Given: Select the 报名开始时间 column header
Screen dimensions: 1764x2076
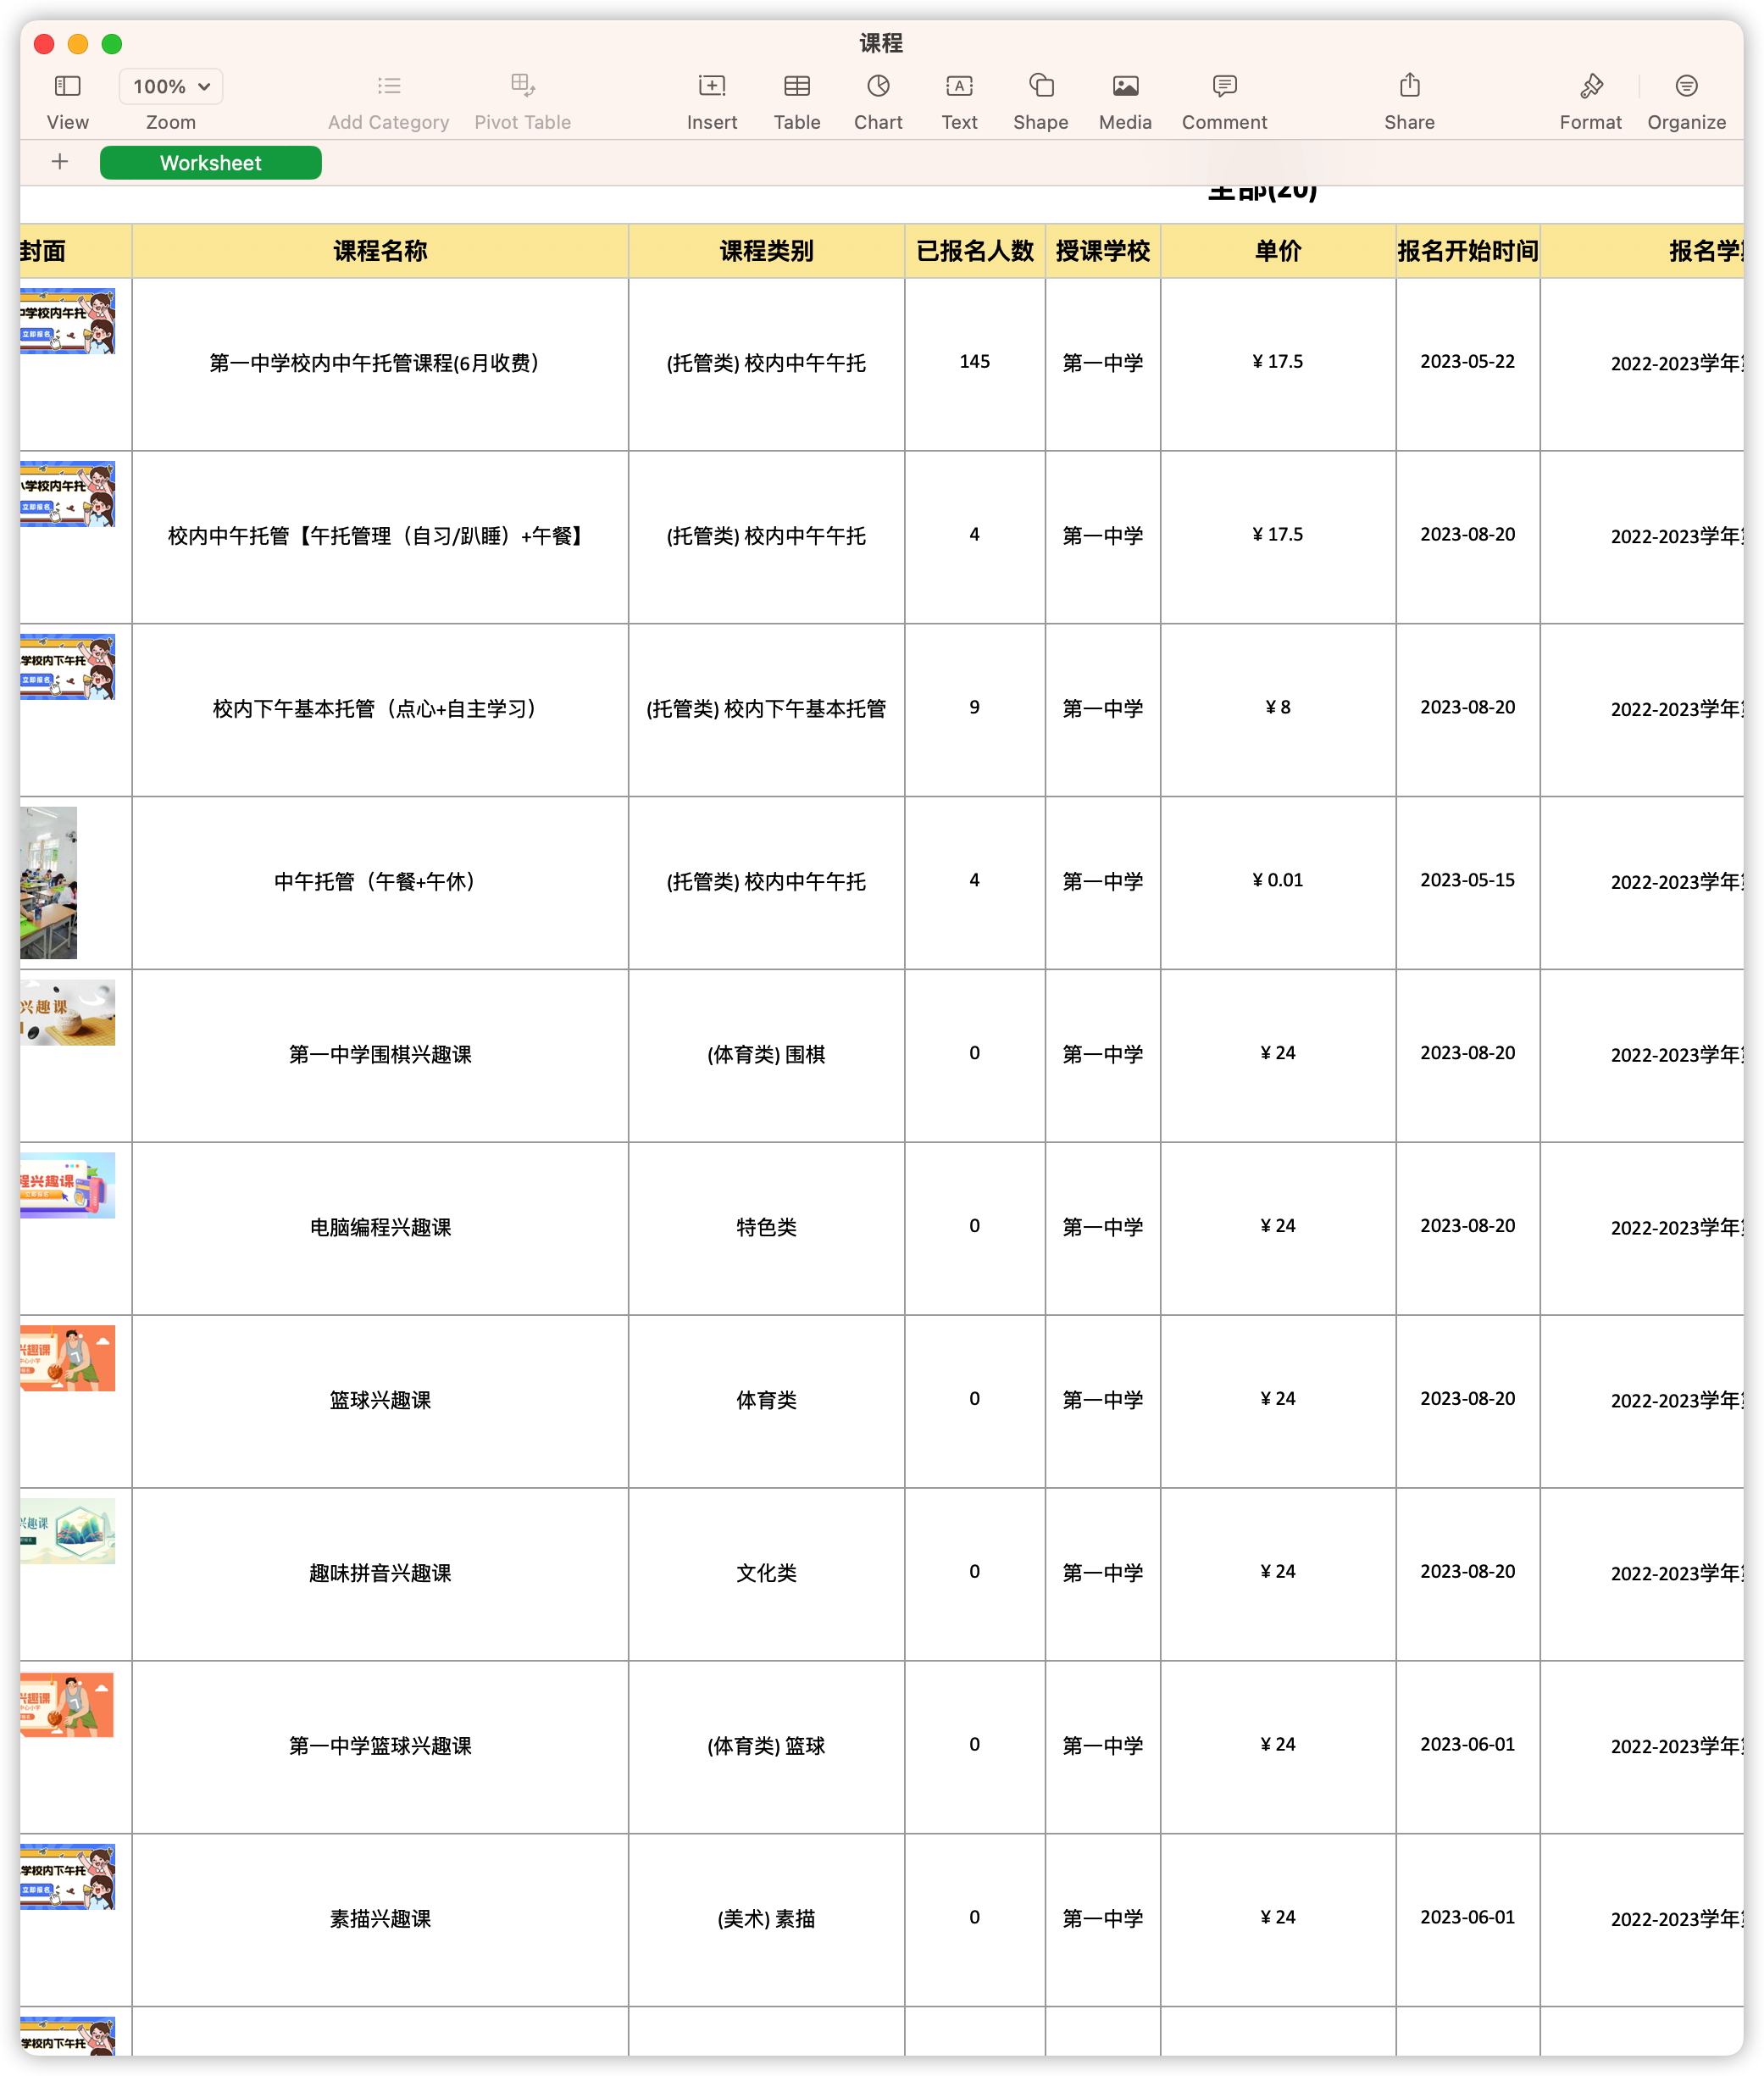Looking at the screenshot, I should (x=1467, y=251).
